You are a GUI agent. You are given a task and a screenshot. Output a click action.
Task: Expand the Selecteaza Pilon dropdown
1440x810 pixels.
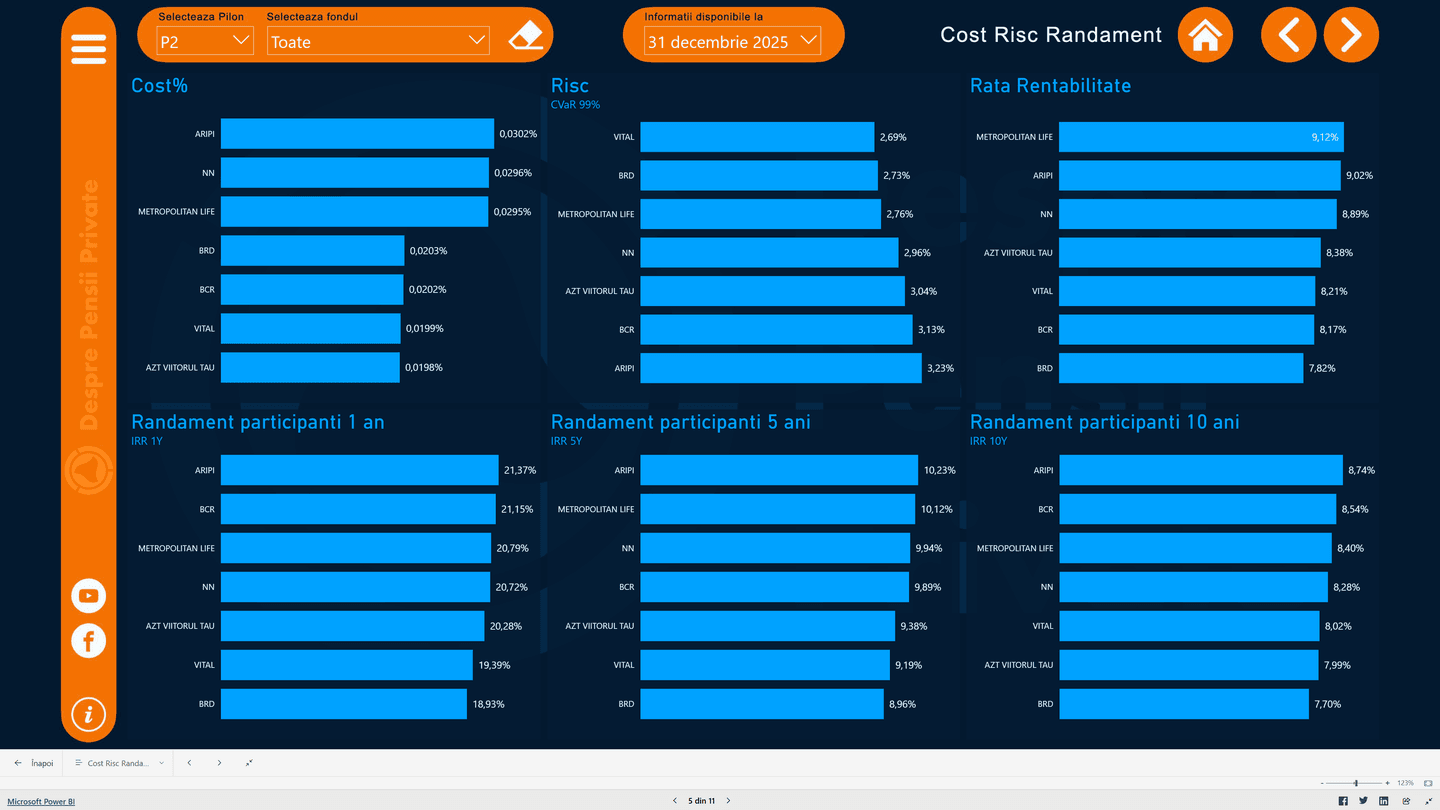(205, 41)
